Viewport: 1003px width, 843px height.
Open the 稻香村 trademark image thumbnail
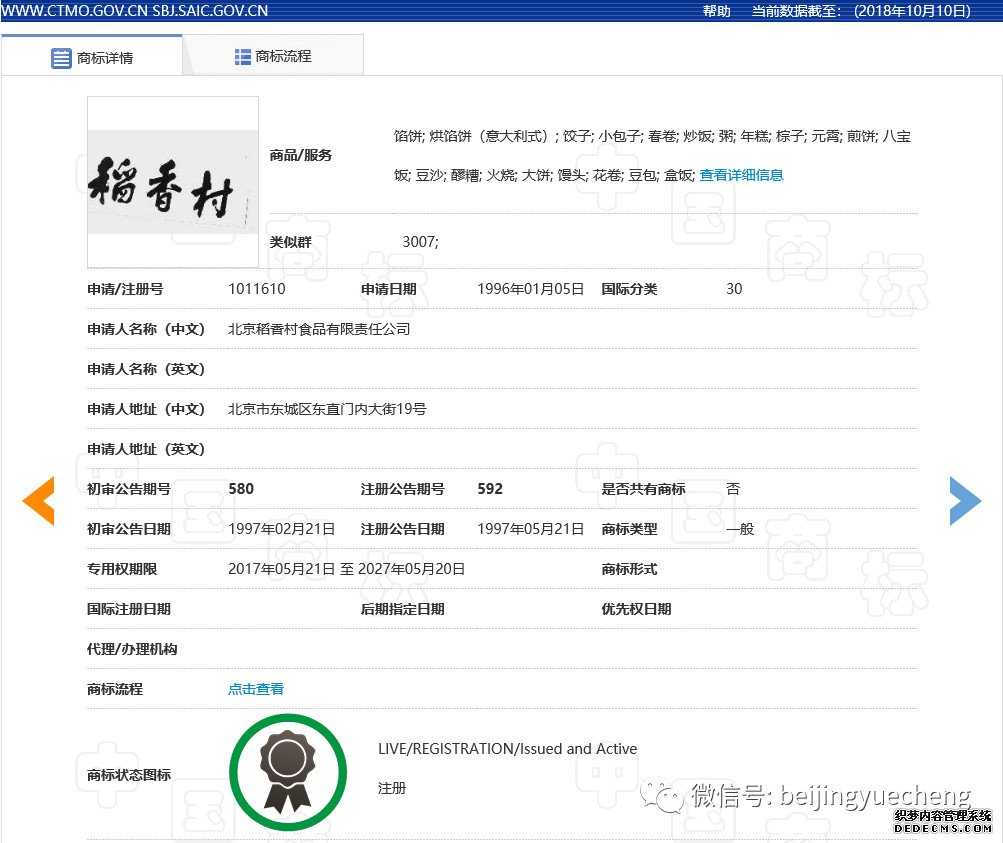click(x=173, y=182)
